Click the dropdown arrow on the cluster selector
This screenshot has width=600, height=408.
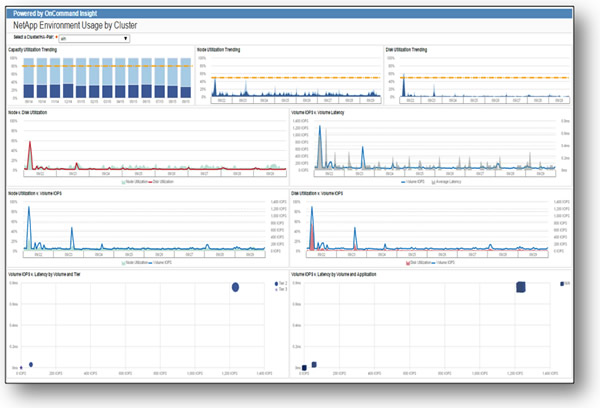click(x=125, y=39)
